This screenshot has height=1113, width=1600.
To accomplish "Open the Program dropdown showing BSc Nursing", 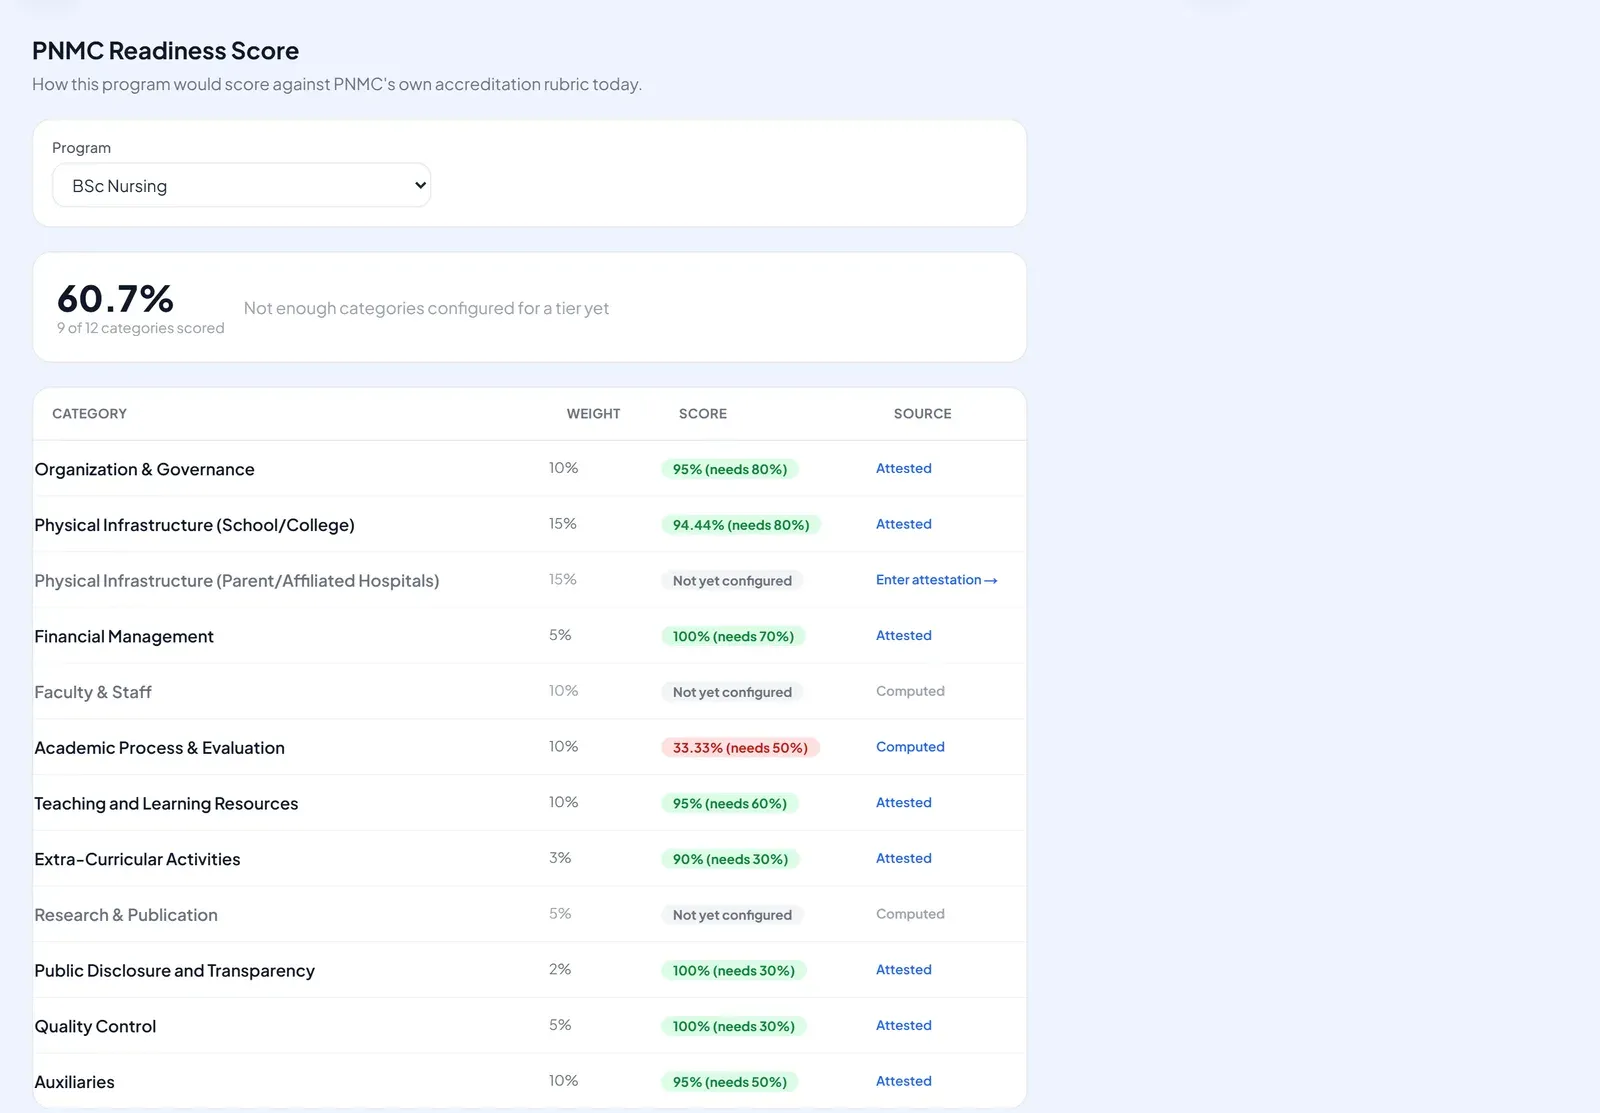I will coord(241,185).
